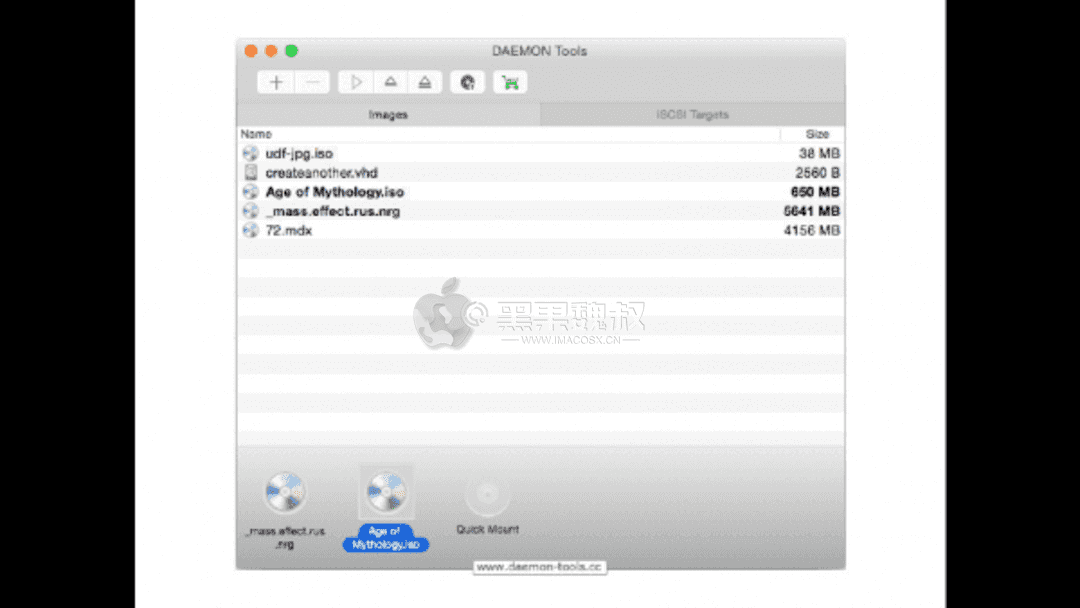
Task: Click the Unmount All eject icon
Action: tap(424, 82)
